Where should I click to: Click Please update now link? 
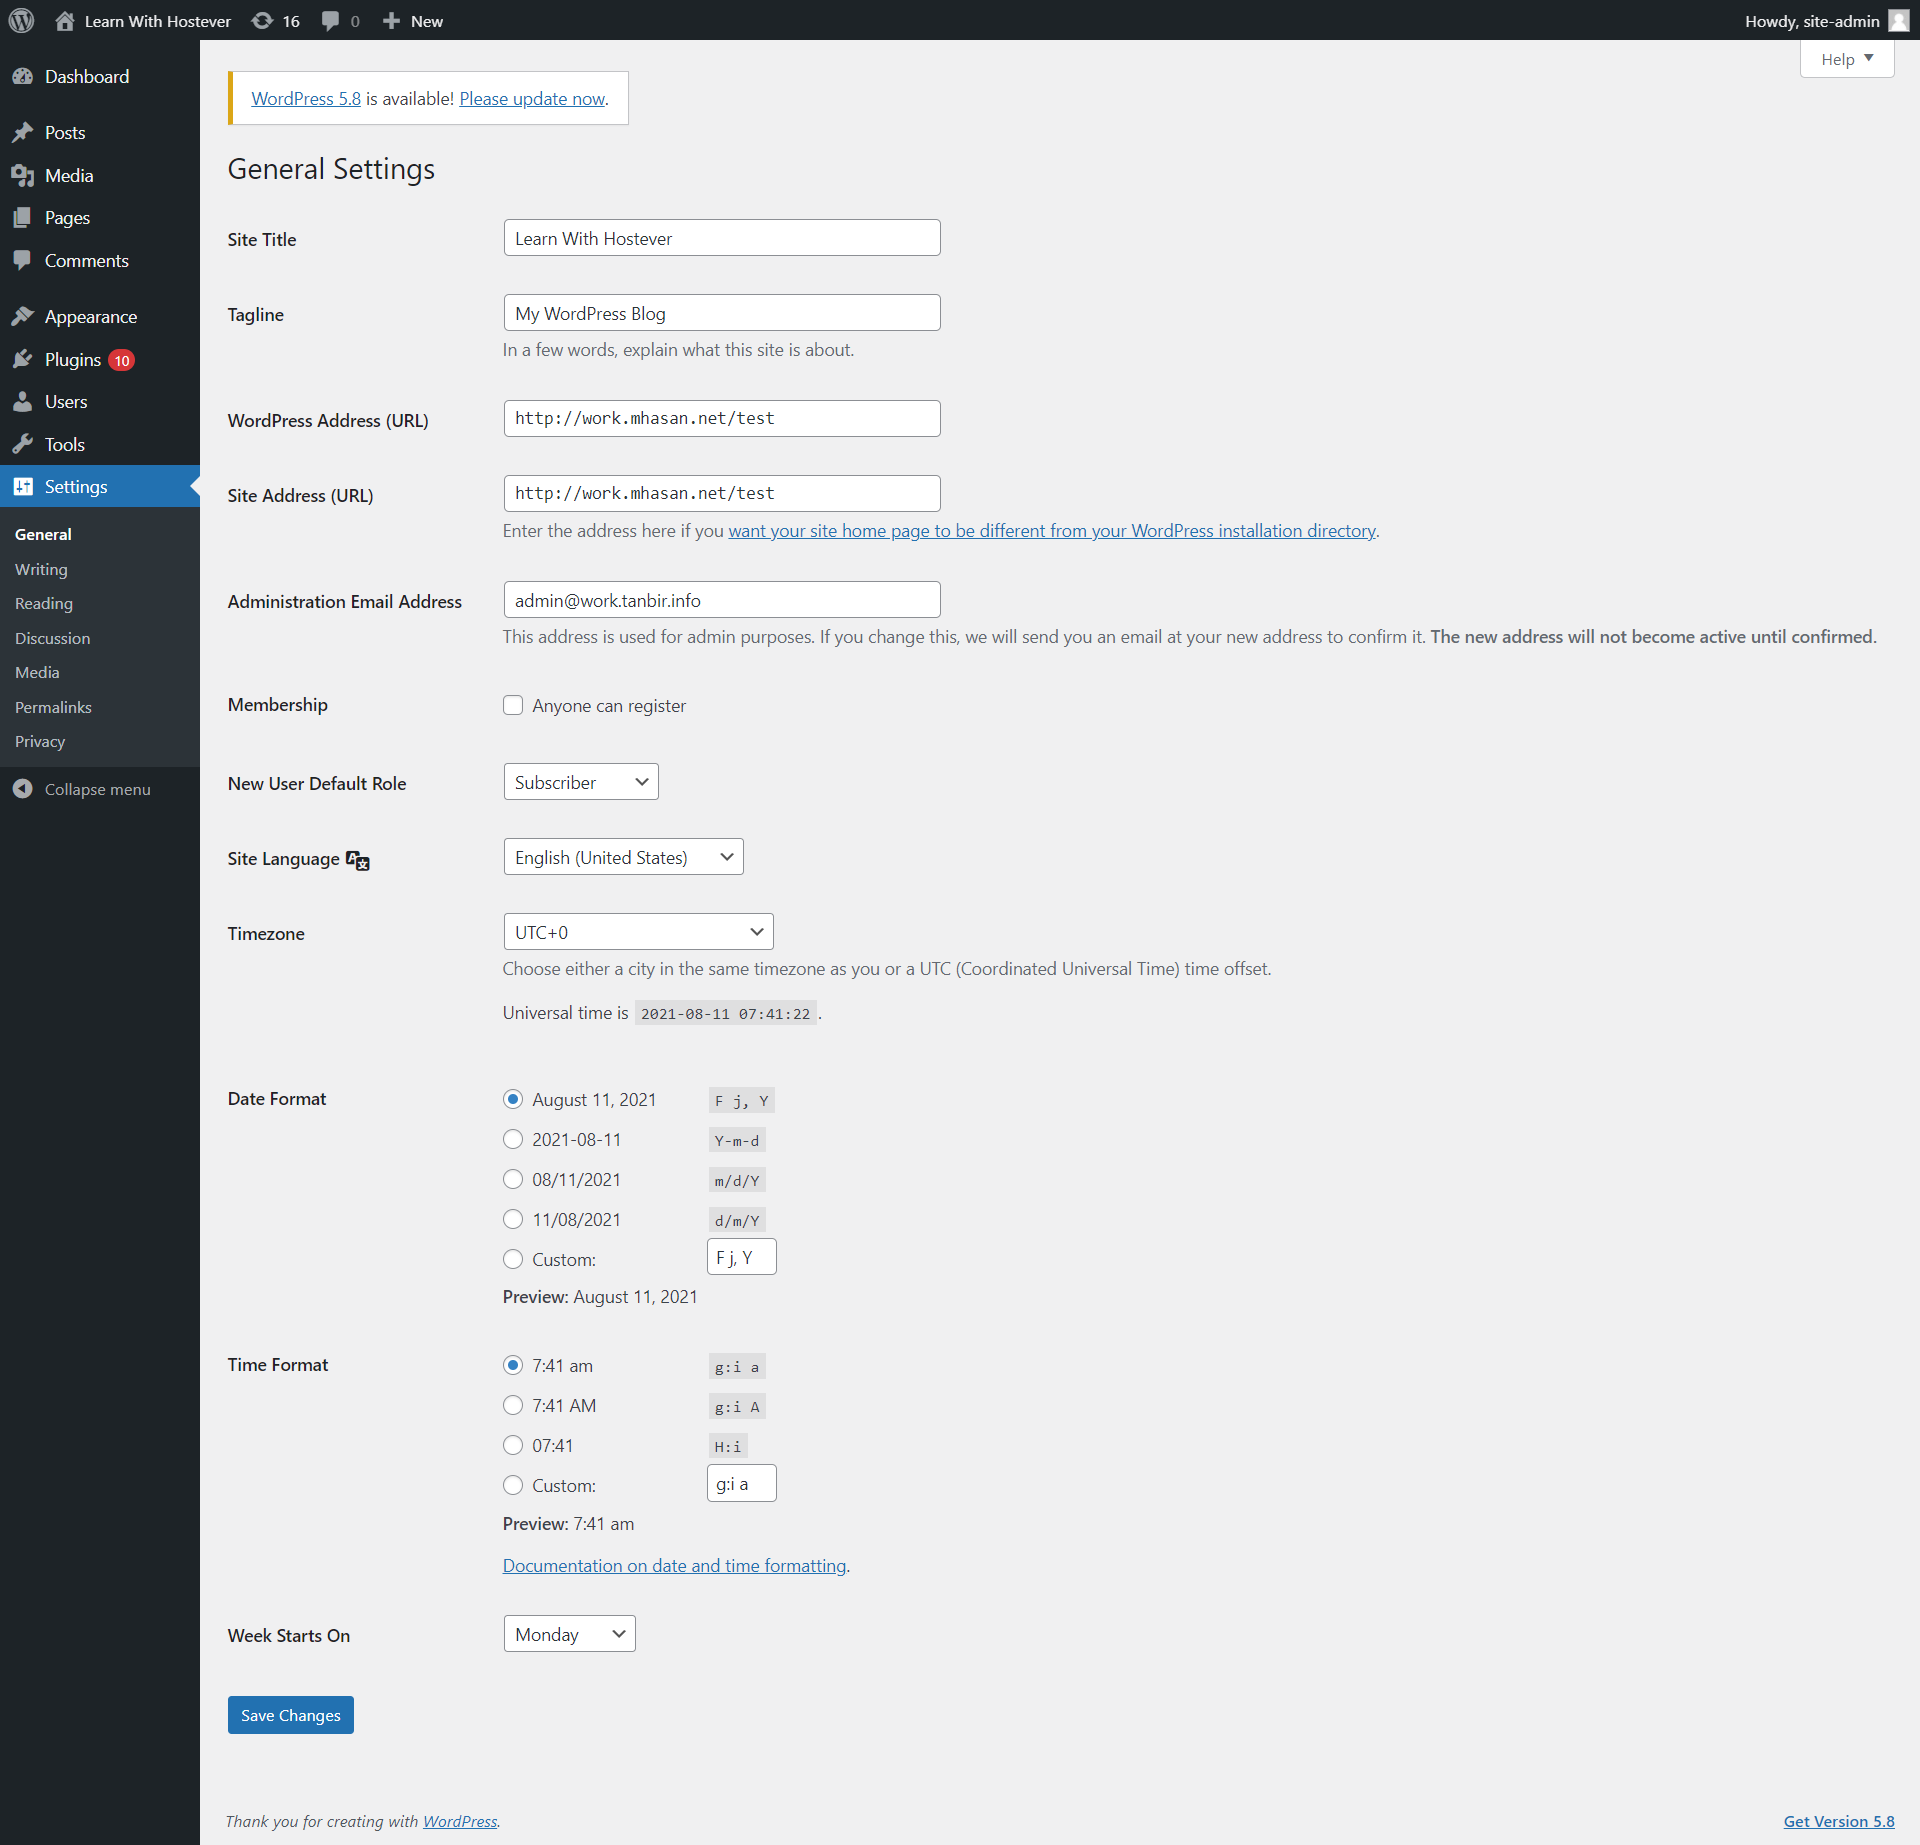532,98
